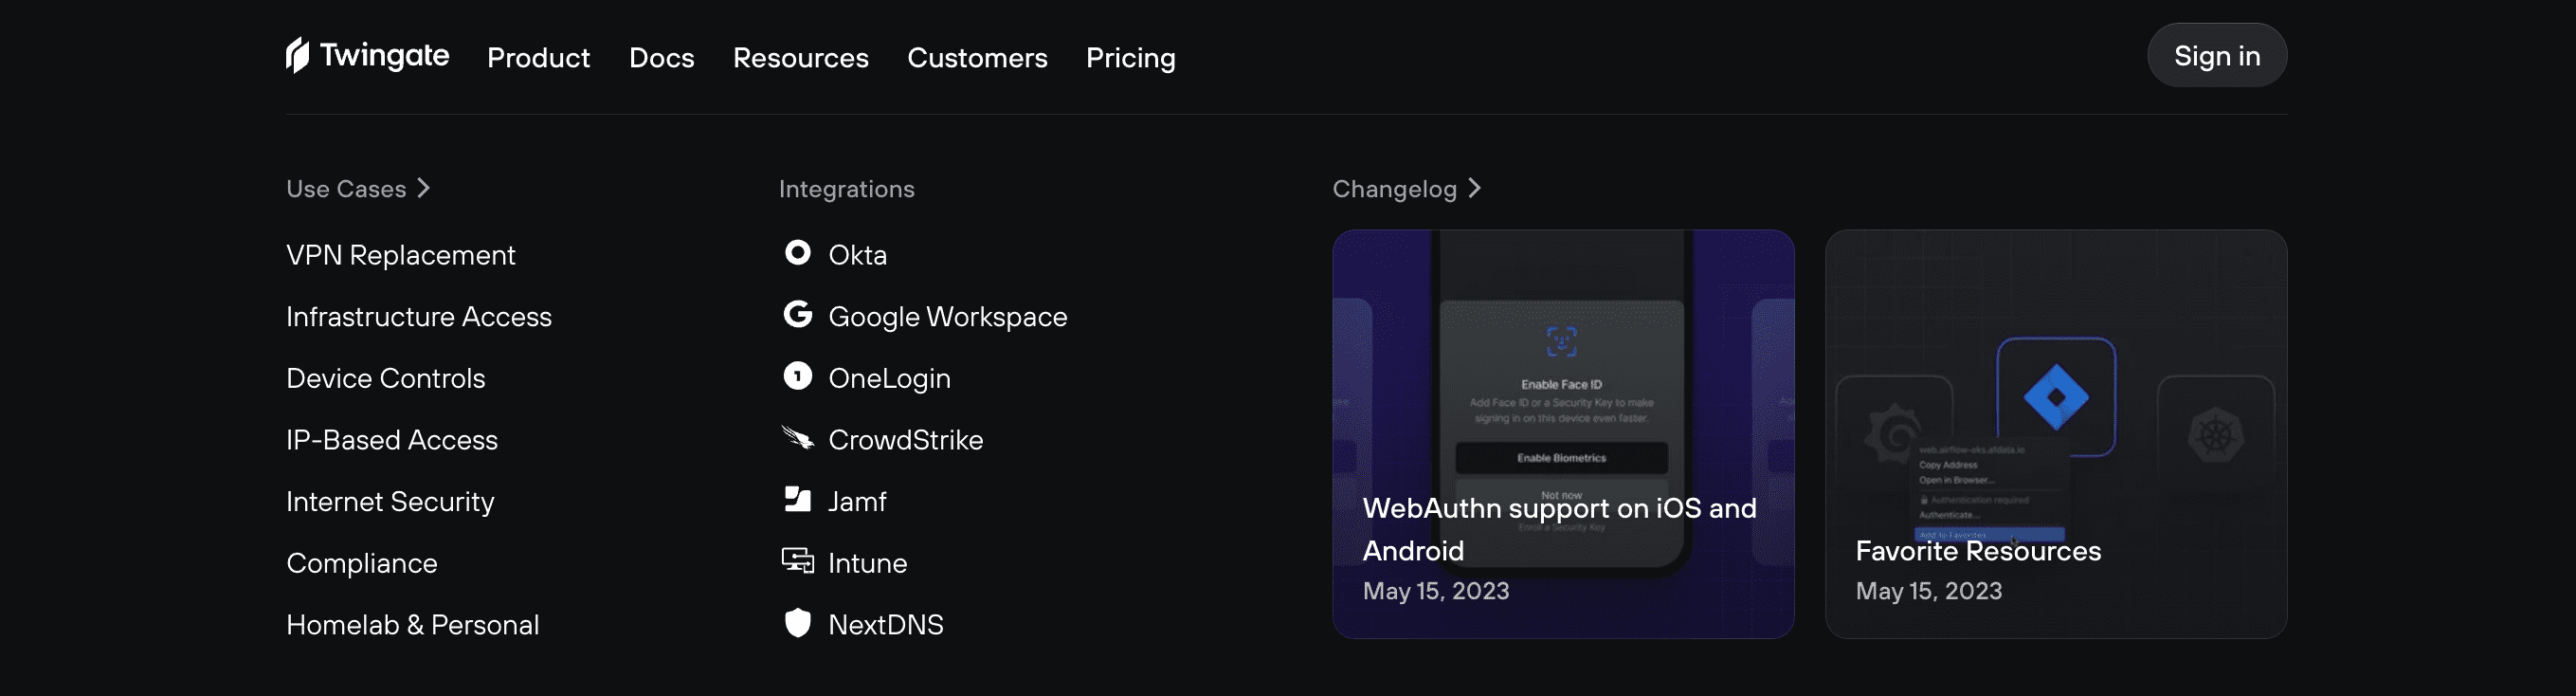The image size is (2576, 696).
Task: Open the CrowdStrike text link
Action: point(905,440)
